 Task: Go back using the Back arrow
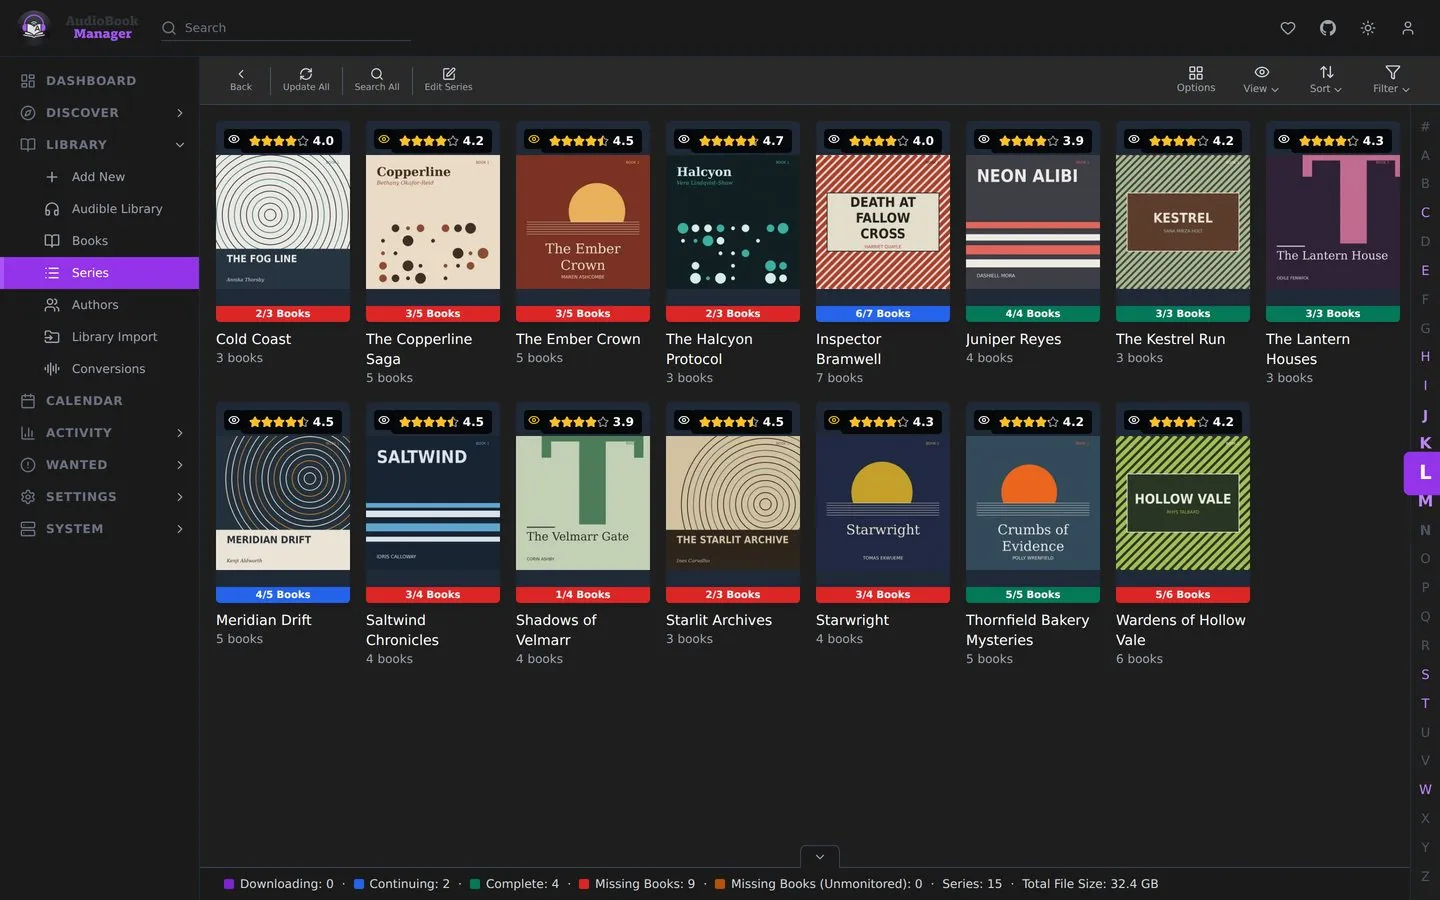click(x=241, y=79)
